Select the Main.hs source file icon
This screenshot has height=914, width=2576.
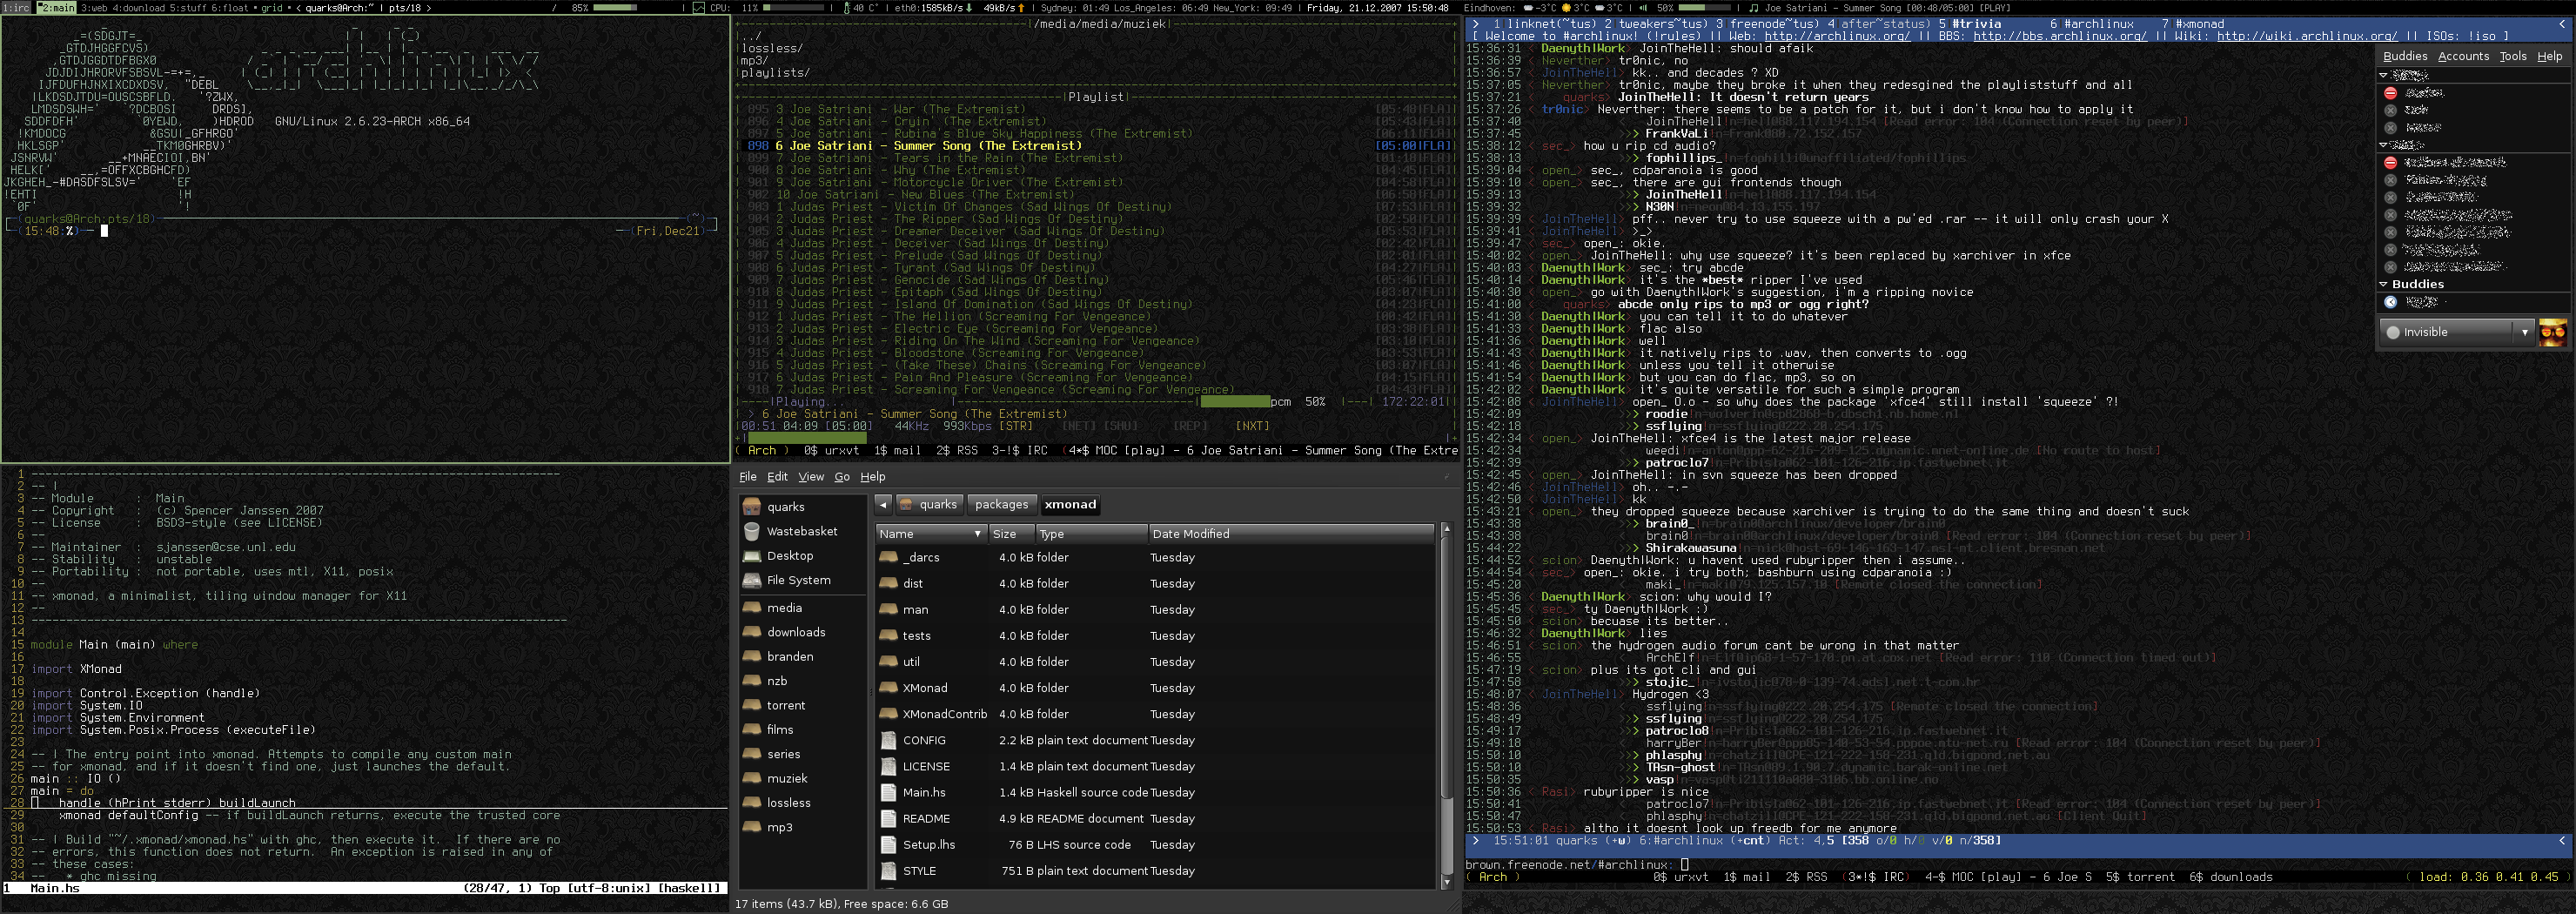[888, 792]
